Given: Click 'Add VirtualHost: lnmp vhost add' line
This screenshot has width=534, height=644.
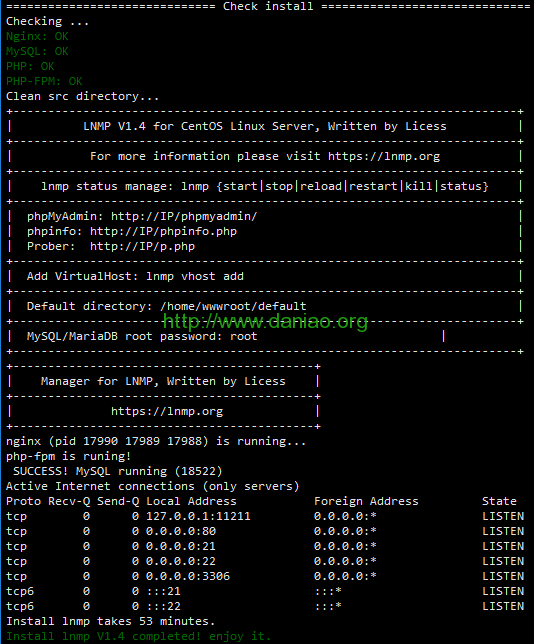Looking at the screenshot, I should 135,276.
